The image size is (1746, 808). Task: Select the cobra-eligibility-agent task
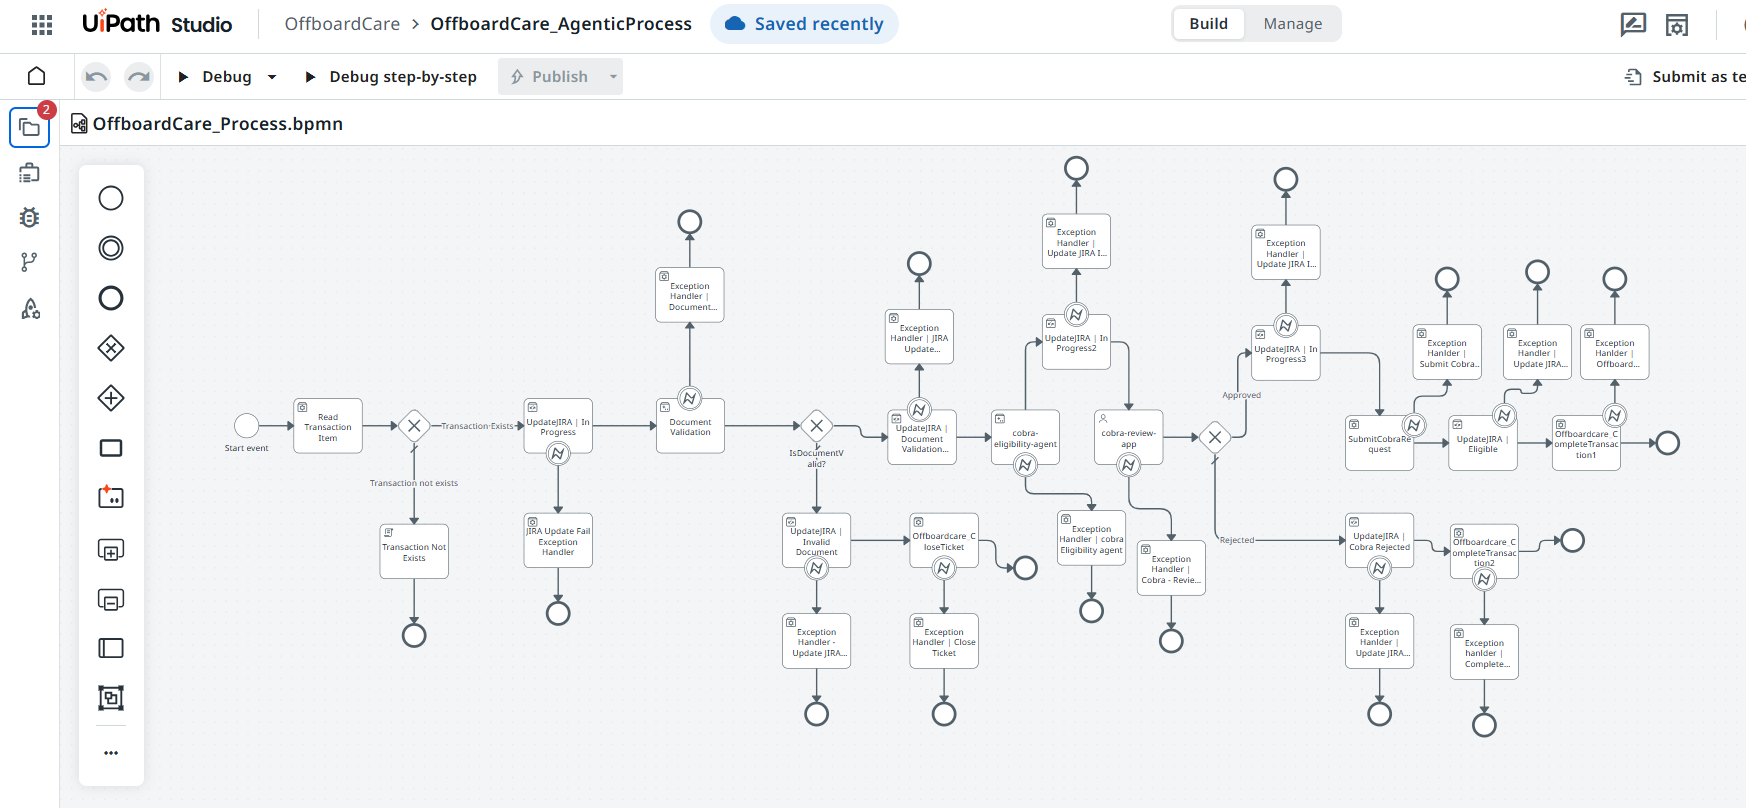pos(1025,438)
